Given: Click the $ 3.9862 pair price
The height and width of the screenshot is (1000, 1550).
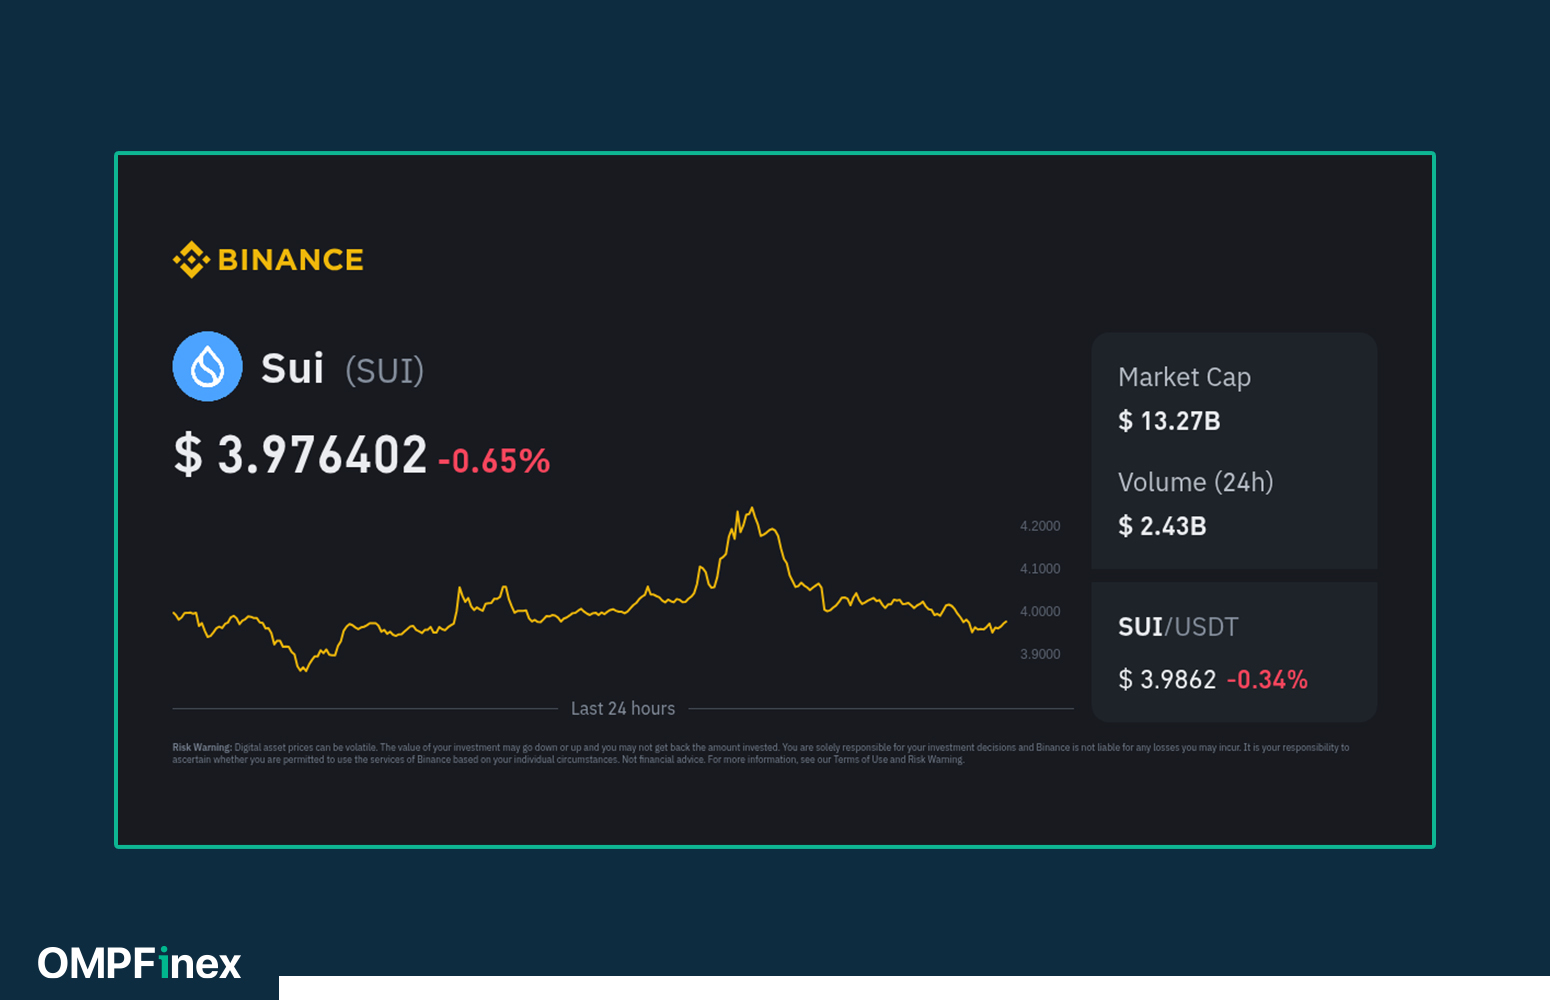Looking at the screenshot, I should tap(1167, 680).
